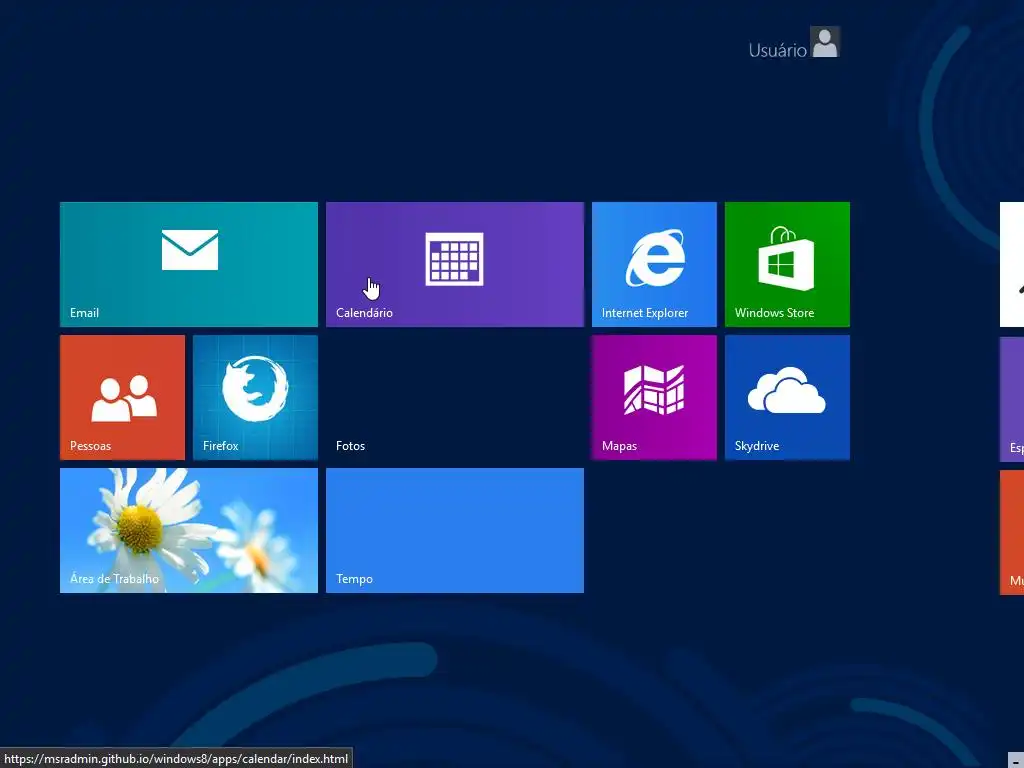Launch the Firefox tile

click(255, 397)
